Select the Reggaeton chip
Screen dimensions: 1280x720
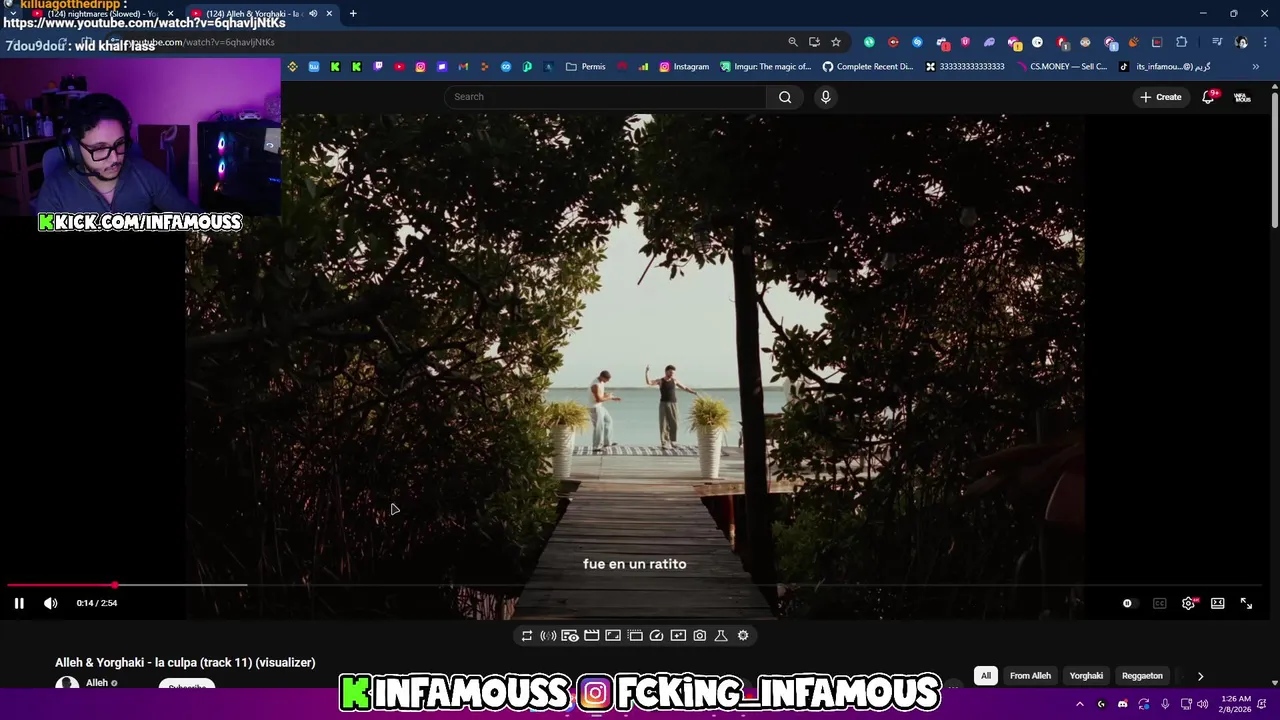tap(1142, 676)
